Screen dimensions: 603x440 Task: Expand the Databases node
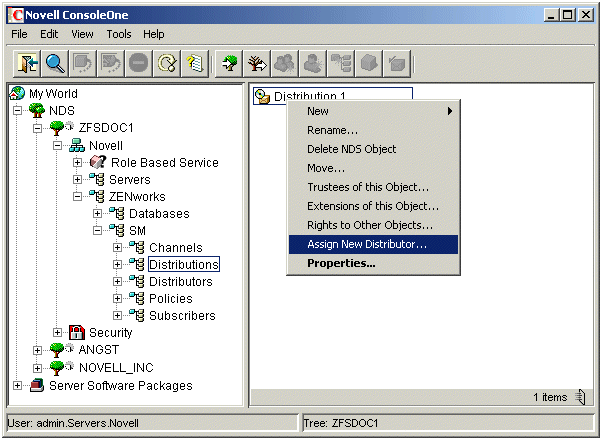tap(97, 213)
